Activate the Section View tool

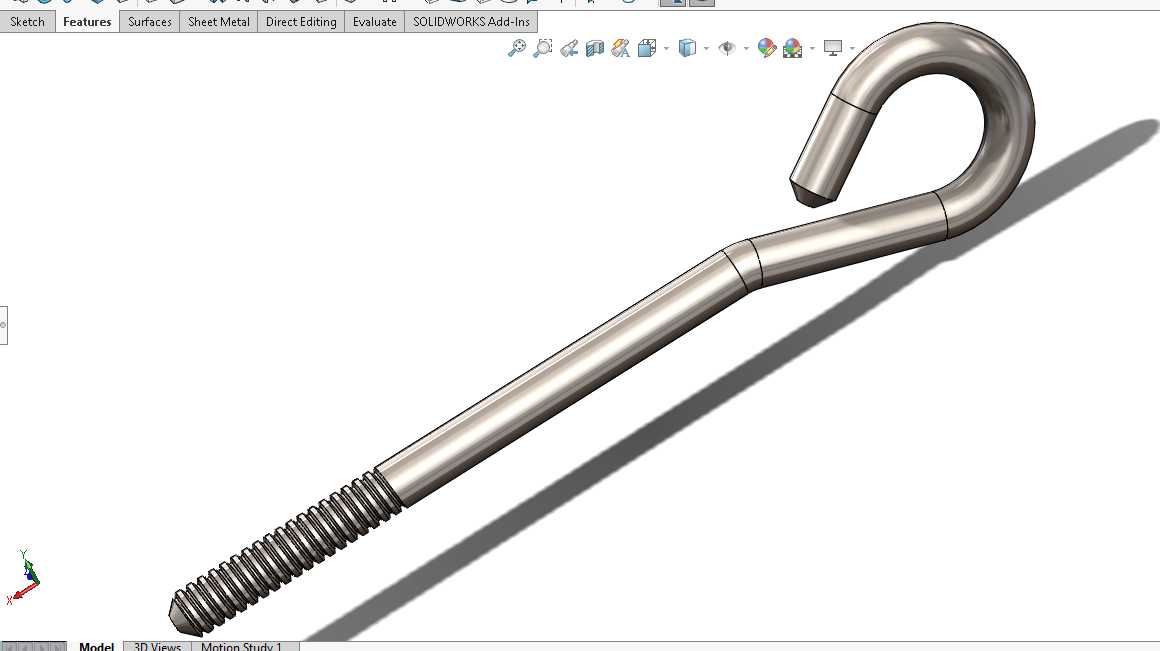pos(595,48)
